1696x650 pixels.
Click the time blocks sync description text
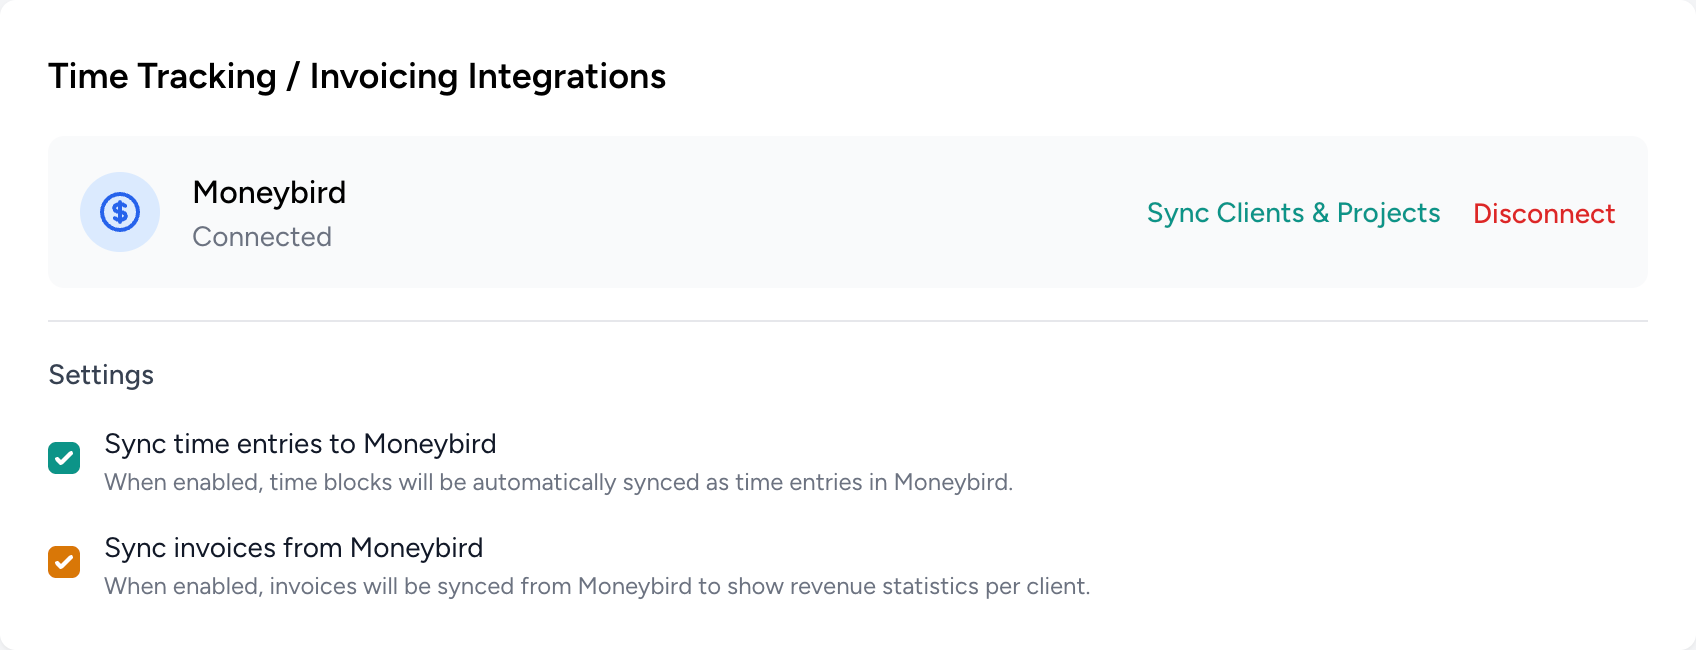coord(558,482)
